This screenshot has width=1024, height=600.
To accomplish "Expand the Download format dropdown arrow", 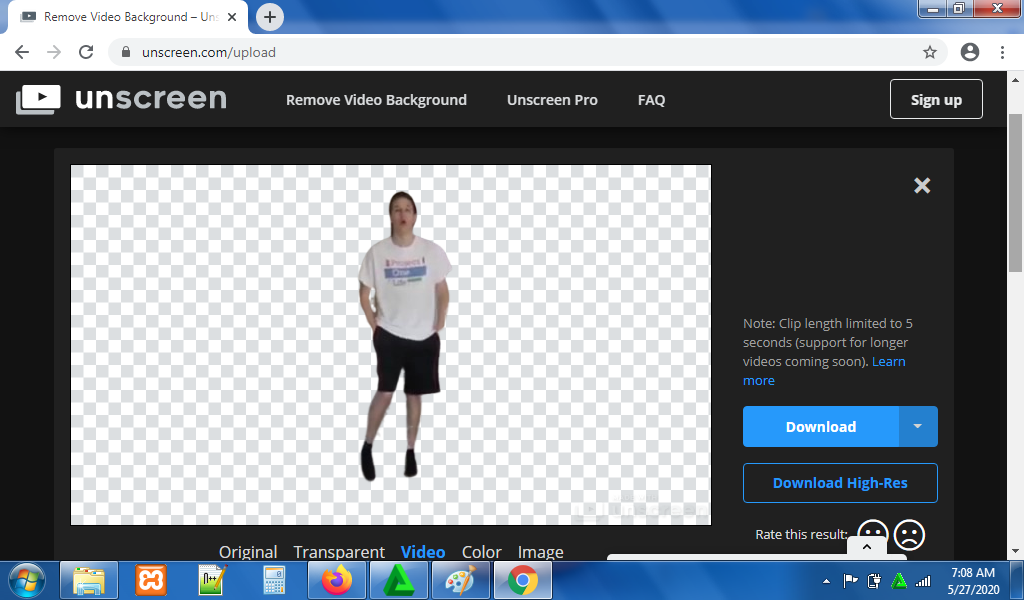I will [918, 426].
